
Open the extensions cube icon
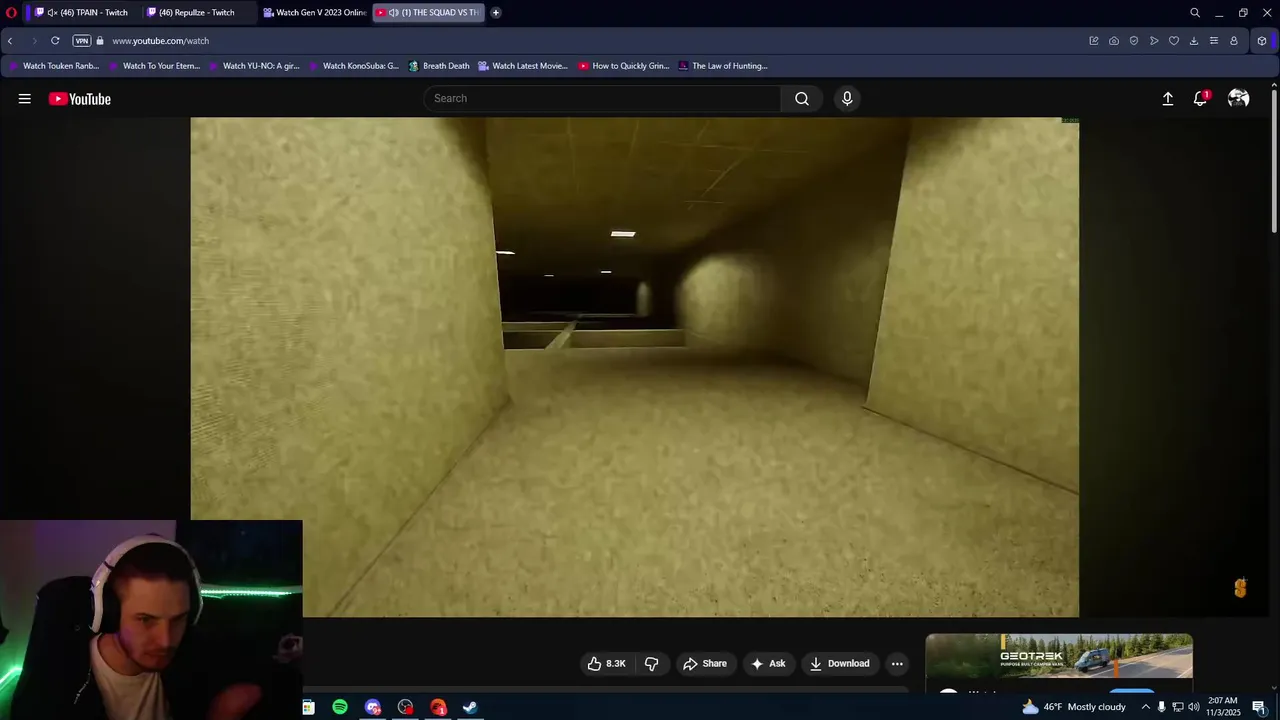(1262, 41)
